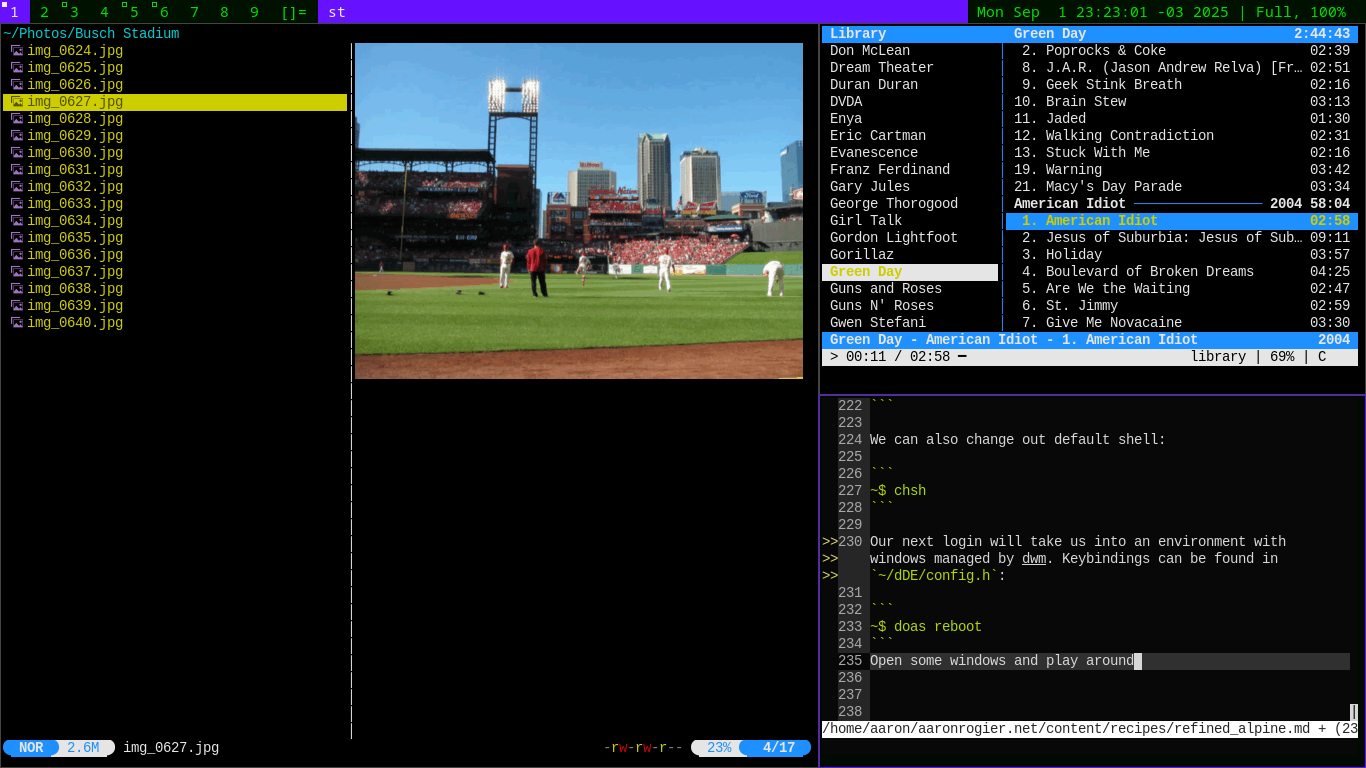Click editor line 235 text

pos(1002,661)
